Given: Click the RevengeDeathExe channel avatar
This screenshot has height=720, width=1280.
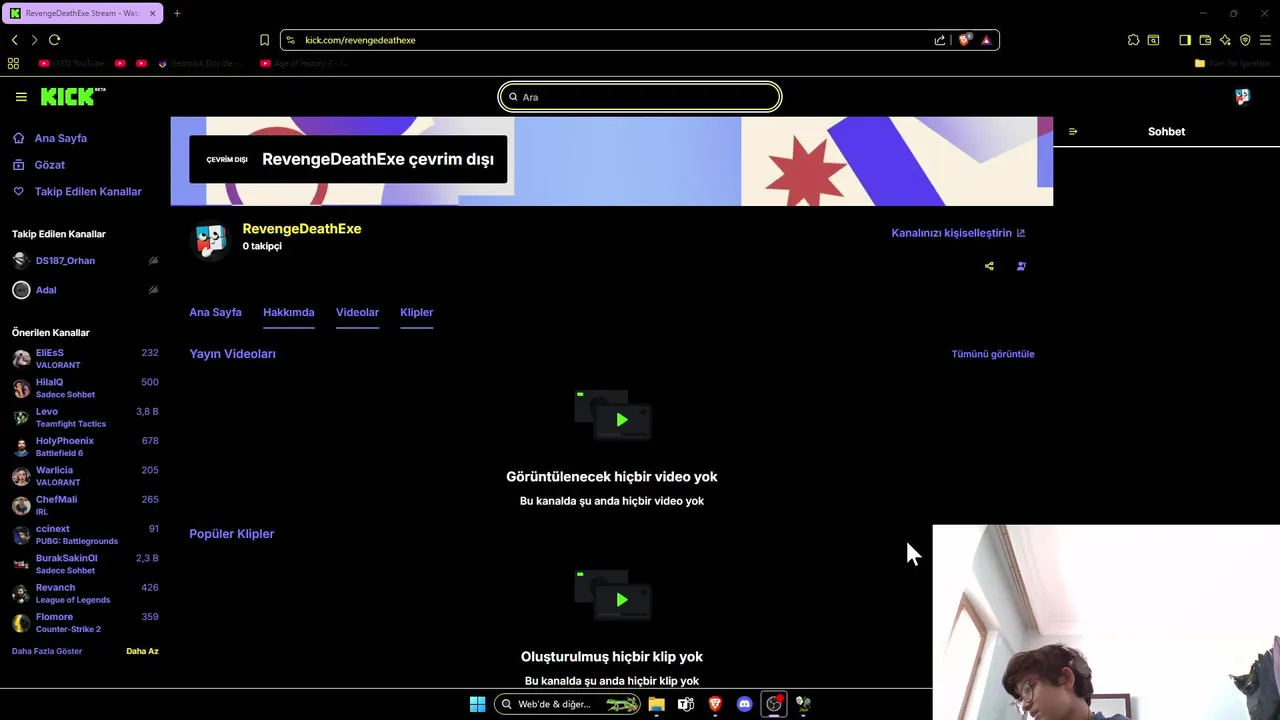Looking at the screenshot, I should pos(210,240).
